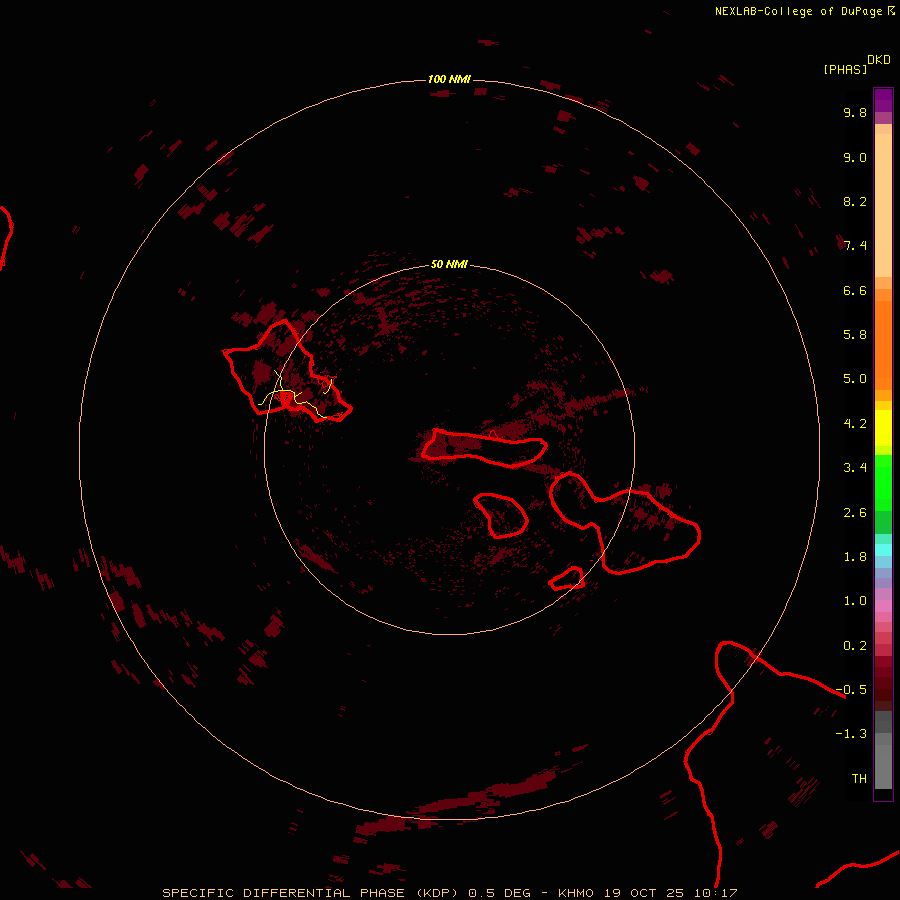Click the bright green color bar segment

(x=883, y=482)
